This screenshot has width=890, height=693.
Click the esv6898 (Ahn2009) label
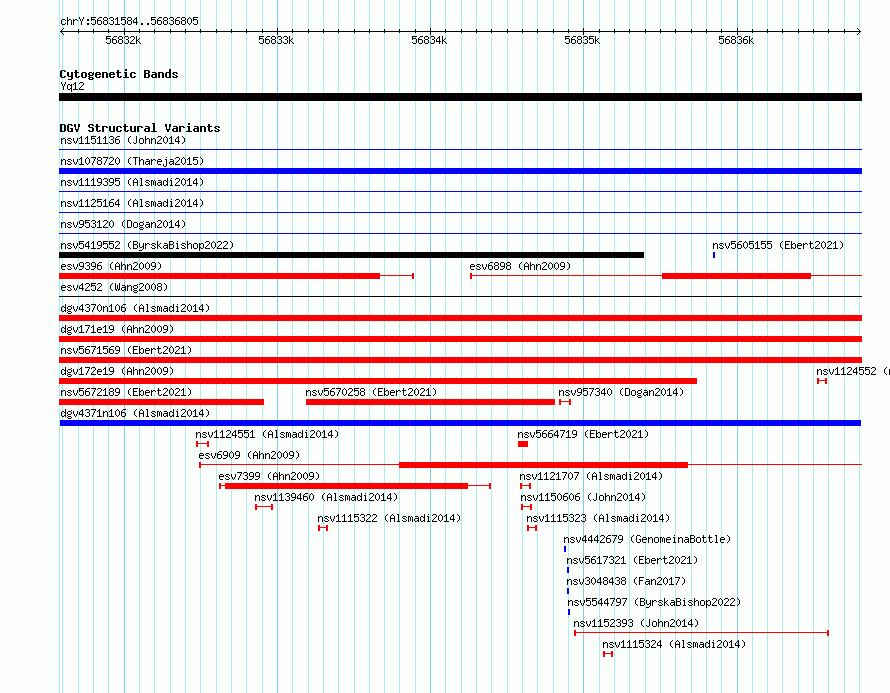[520, 266]
